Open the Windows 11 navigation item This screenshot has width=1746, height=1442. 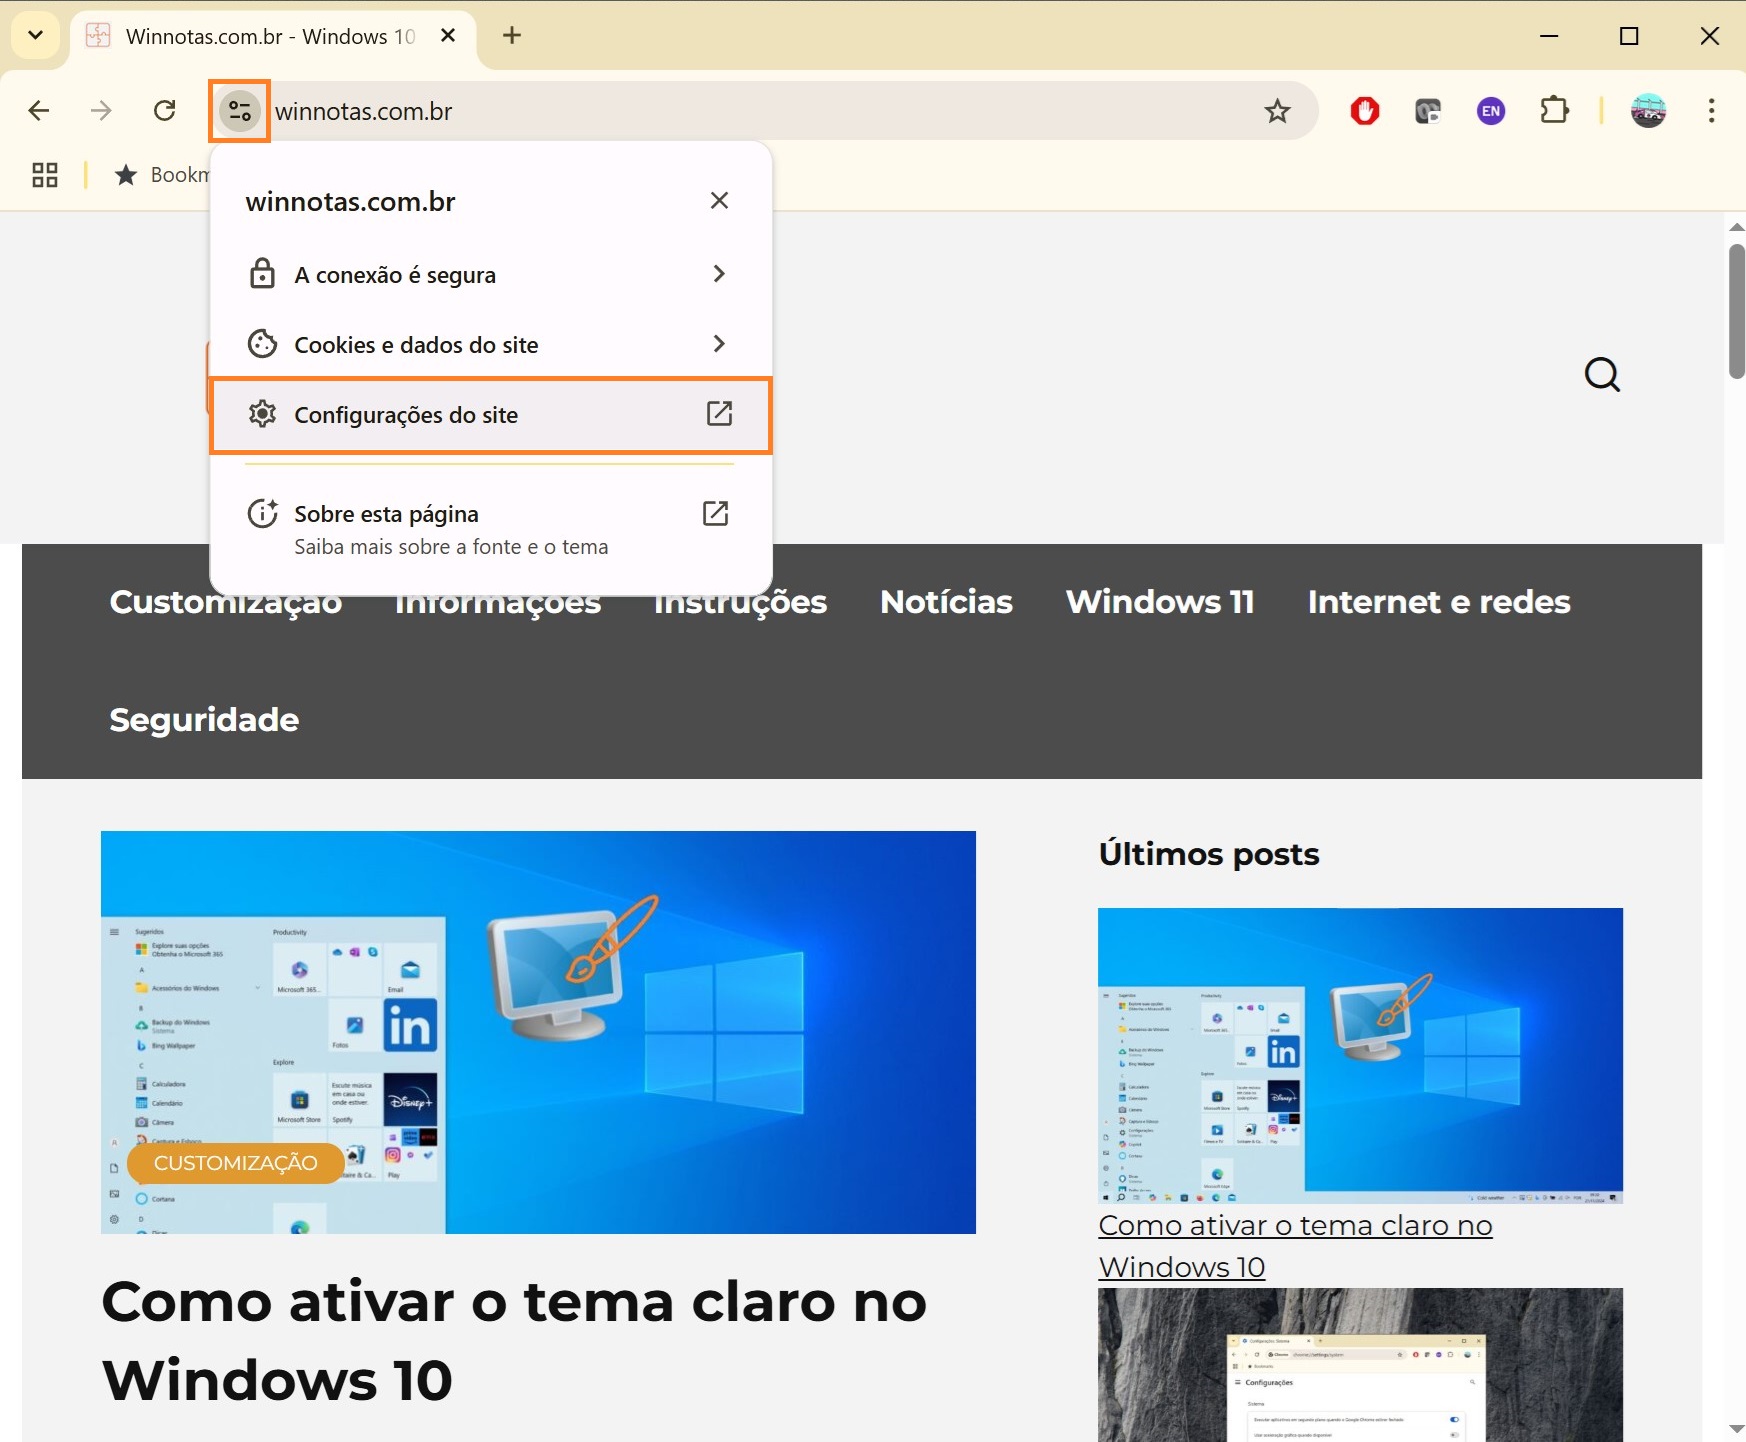[1160, 602]
